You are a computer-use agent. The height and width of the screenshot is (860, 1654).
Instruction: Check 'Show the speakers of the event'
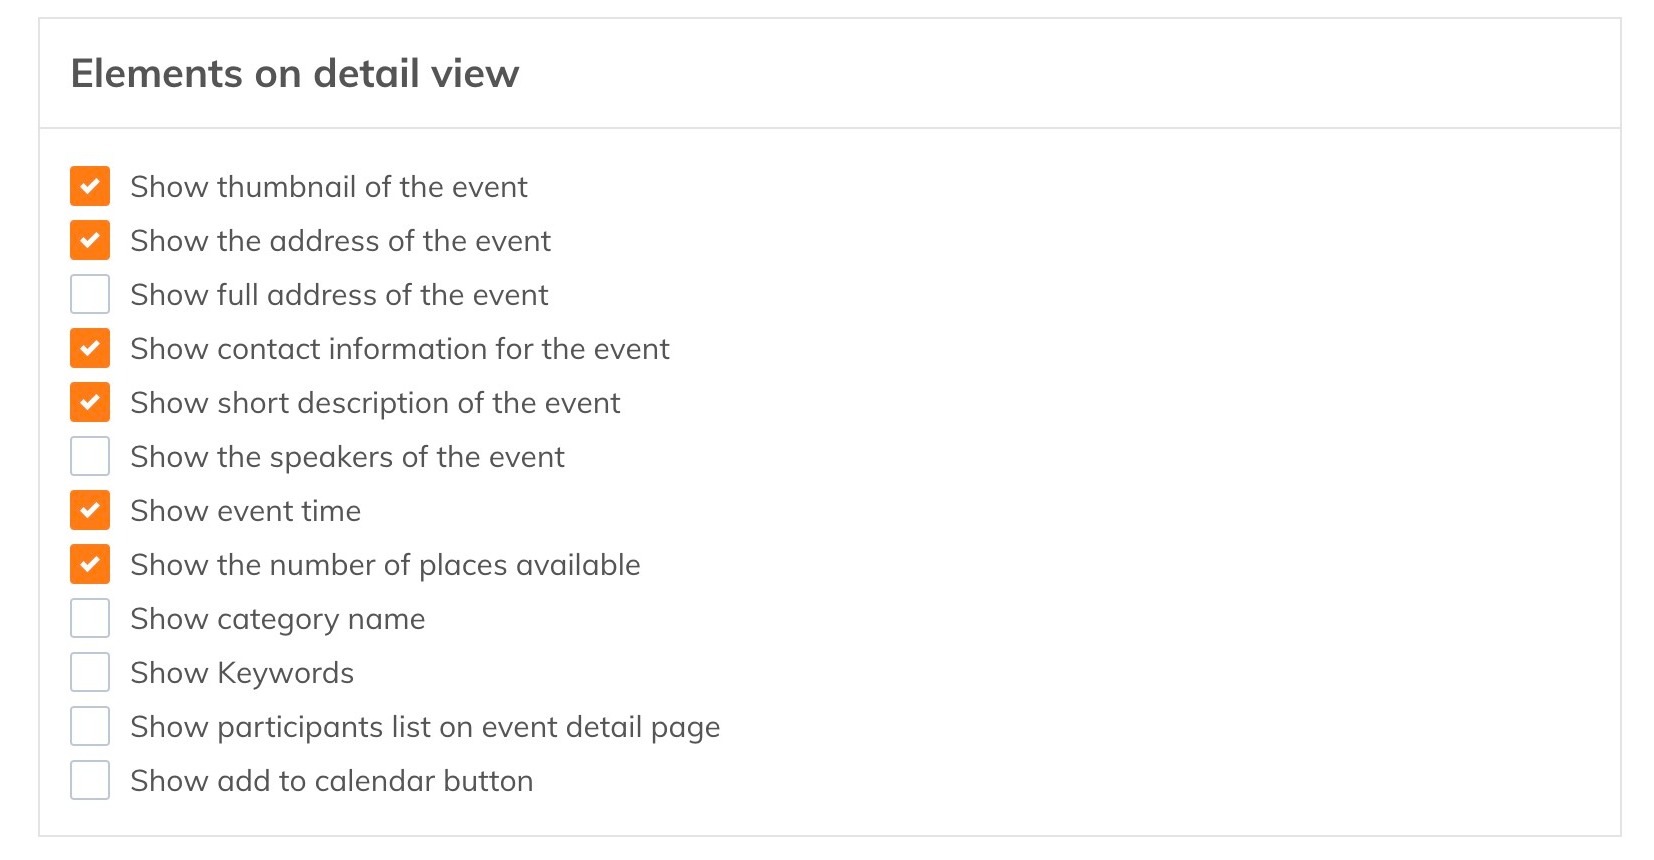(x=89, y=456)
